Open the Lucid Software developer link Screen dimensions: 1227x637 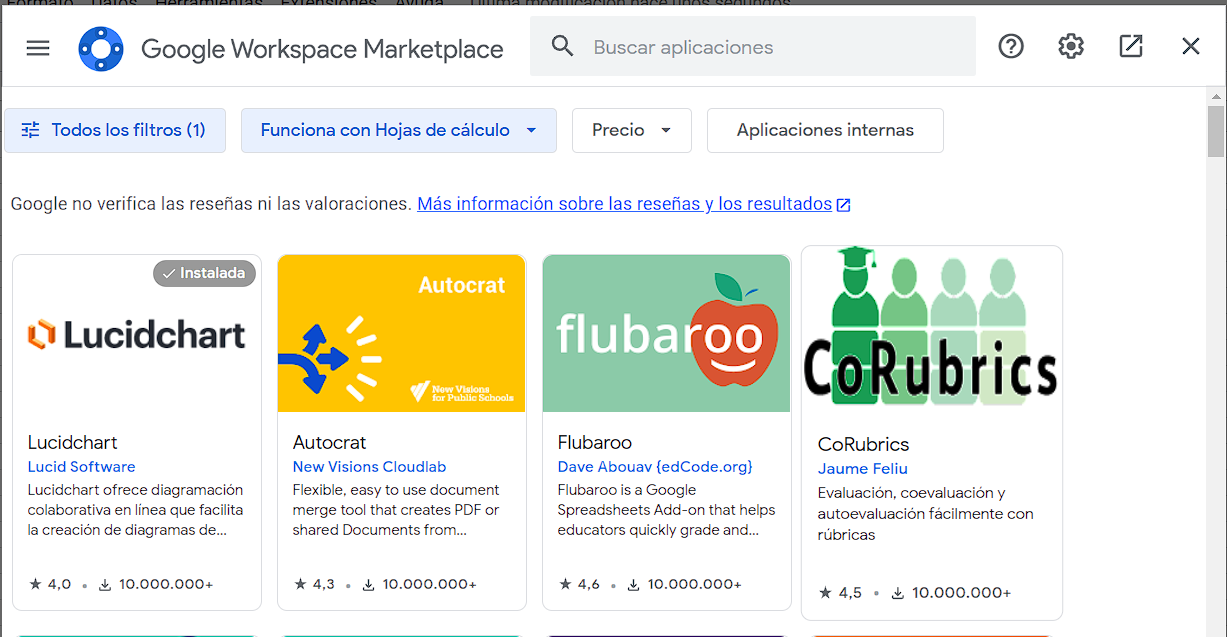(81, 467)
